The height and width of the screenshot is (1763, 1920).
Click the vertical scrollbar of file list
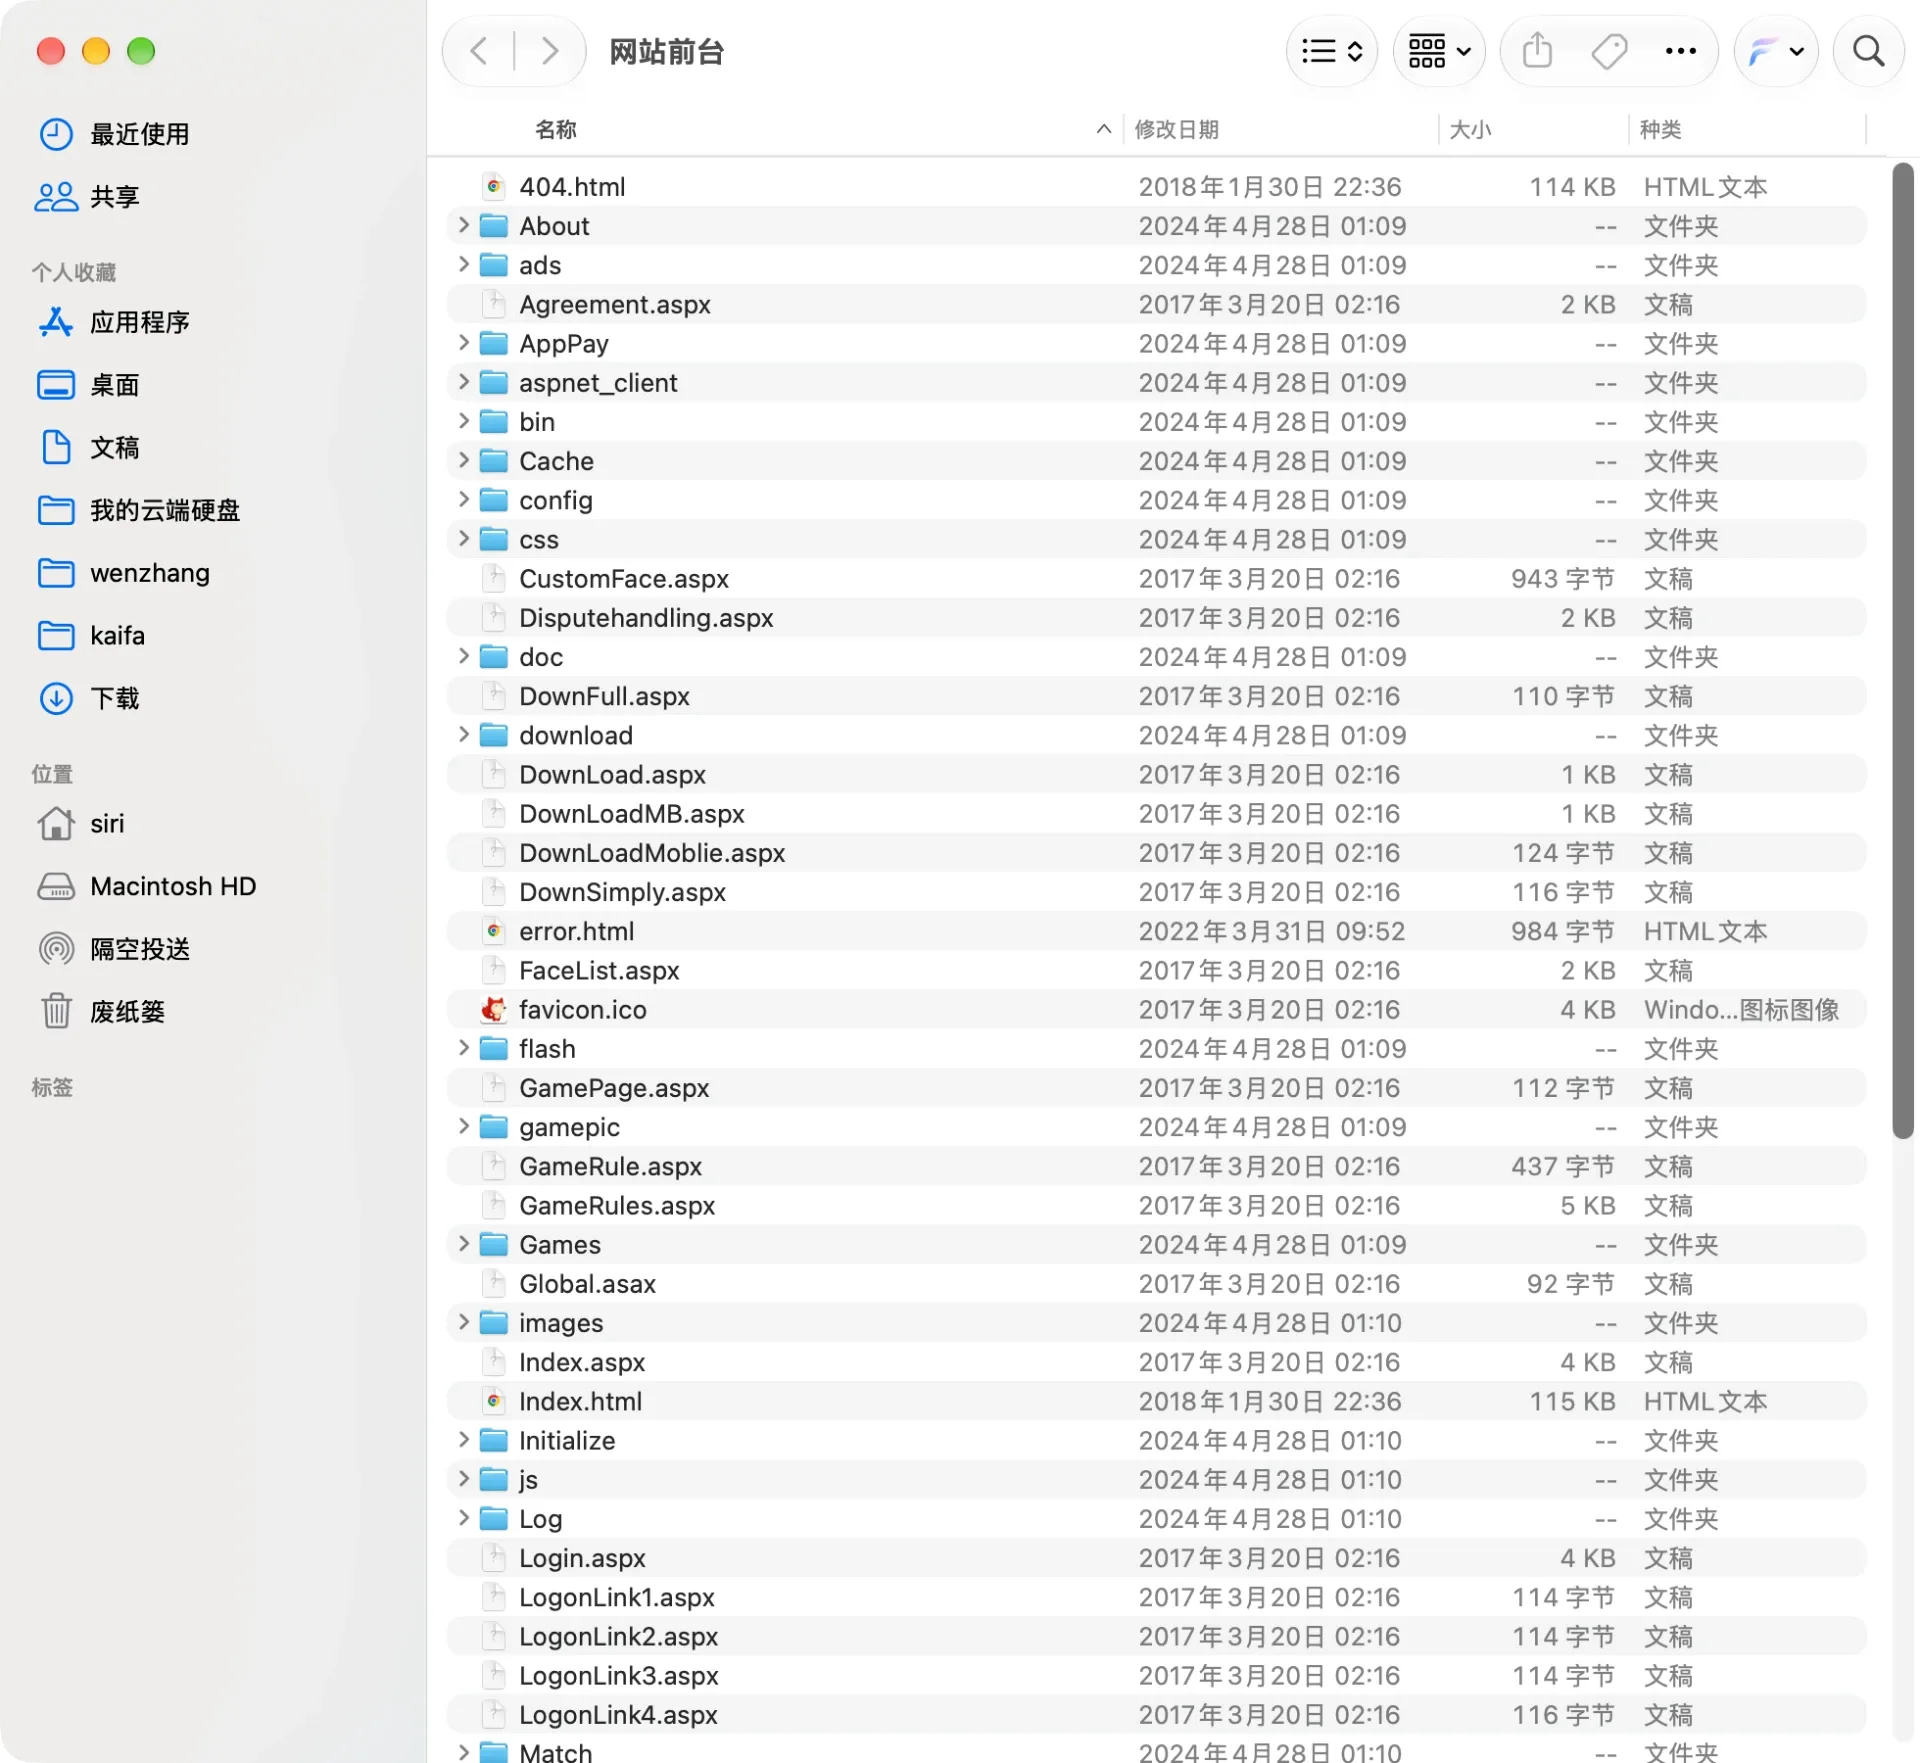coord(1902,651)
